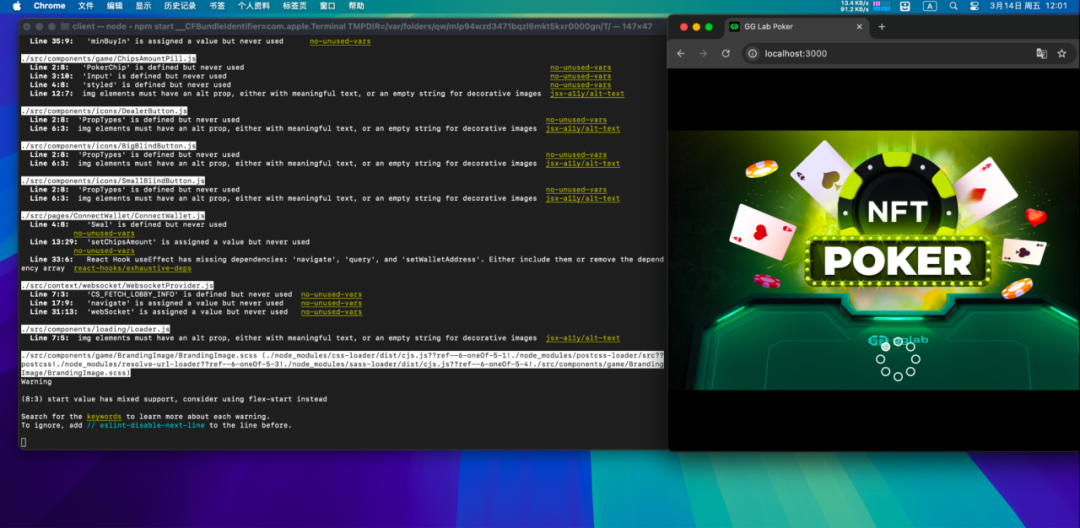Go back in Chrome's navigation
The width and height of the screenshot is (1080, 528).
coord(681,54)
